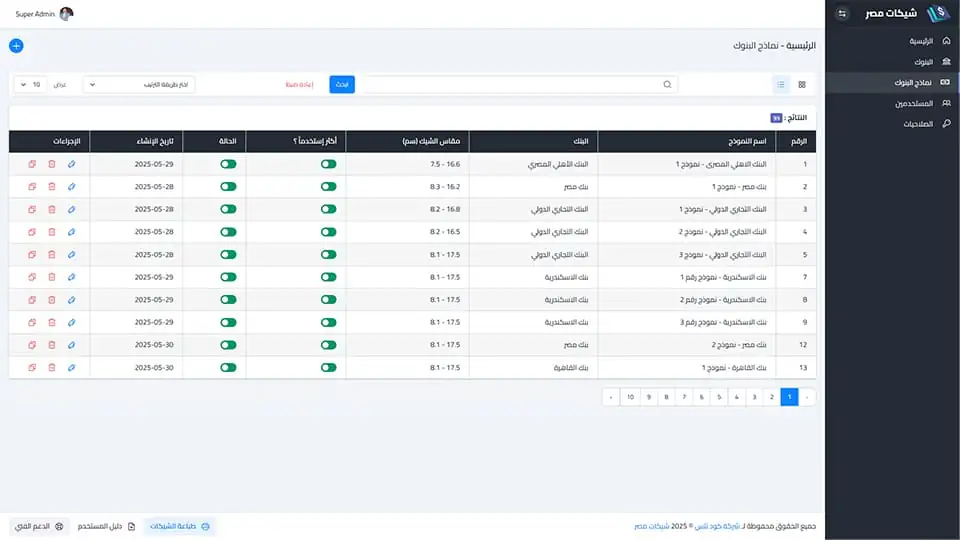Go to pagination page 10
Viewport: 960px width, 540px height.
pyautogui.click(x=630, y=397)
